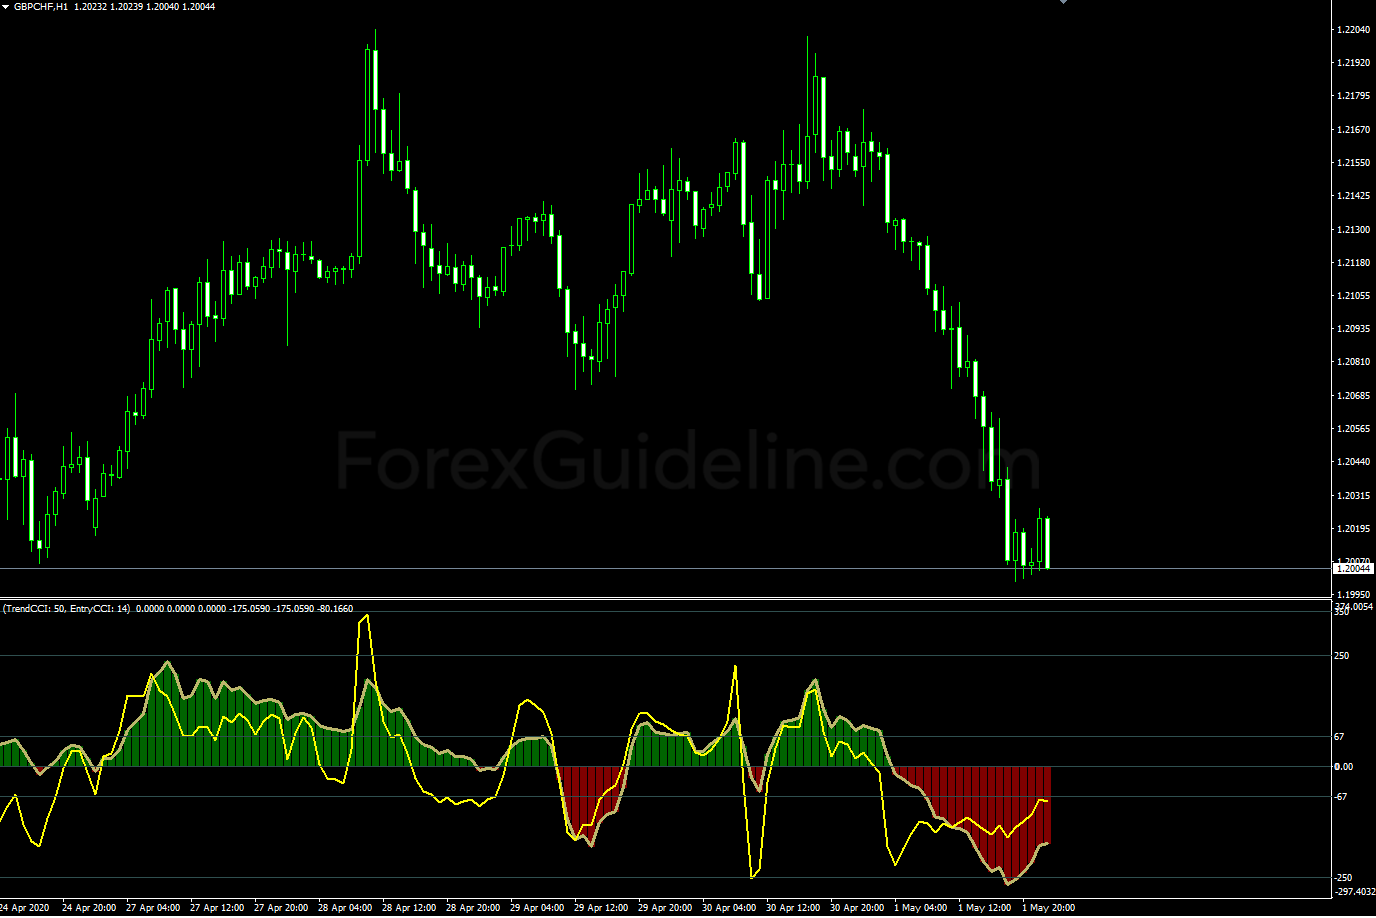Click the small arrow before GBPCHF,H1
Image resolution: width=1376 pixels, height=918 pixels.
[6, 6]
